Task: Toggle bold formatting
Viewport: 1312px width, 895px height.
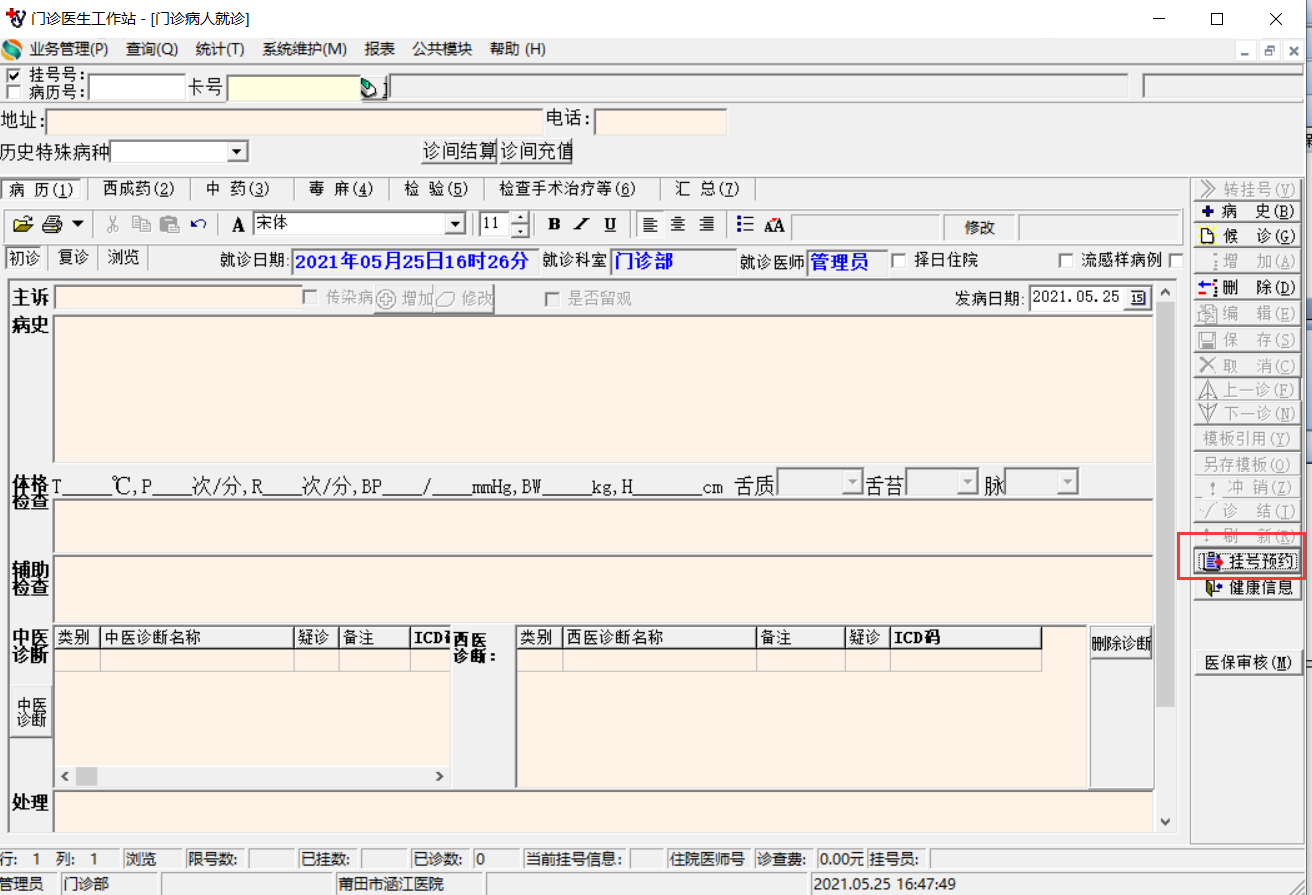Action: click(x=554, y=224)
